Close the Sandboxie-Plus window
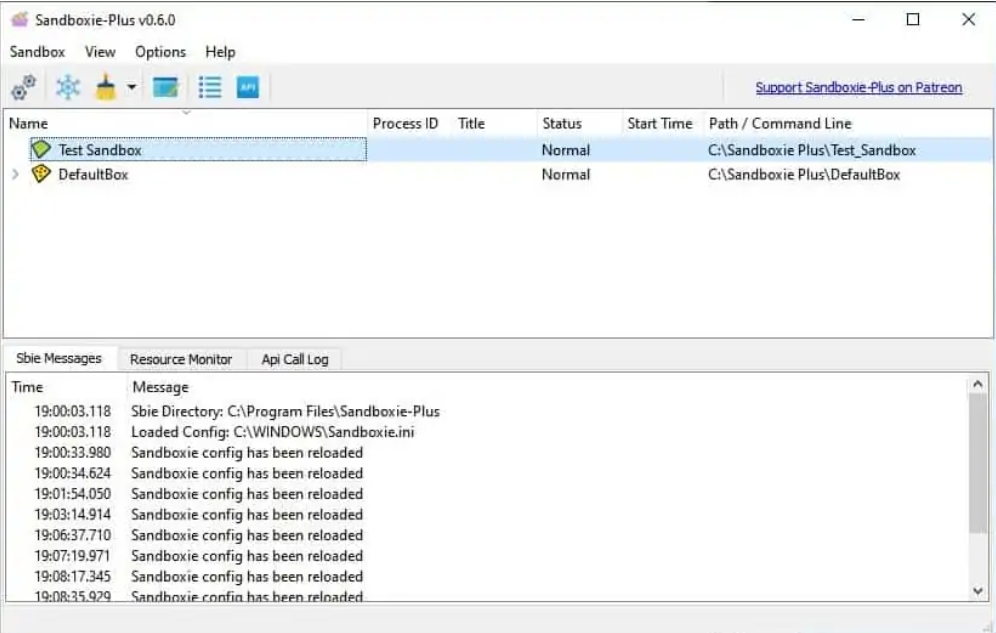 (968, 20)
